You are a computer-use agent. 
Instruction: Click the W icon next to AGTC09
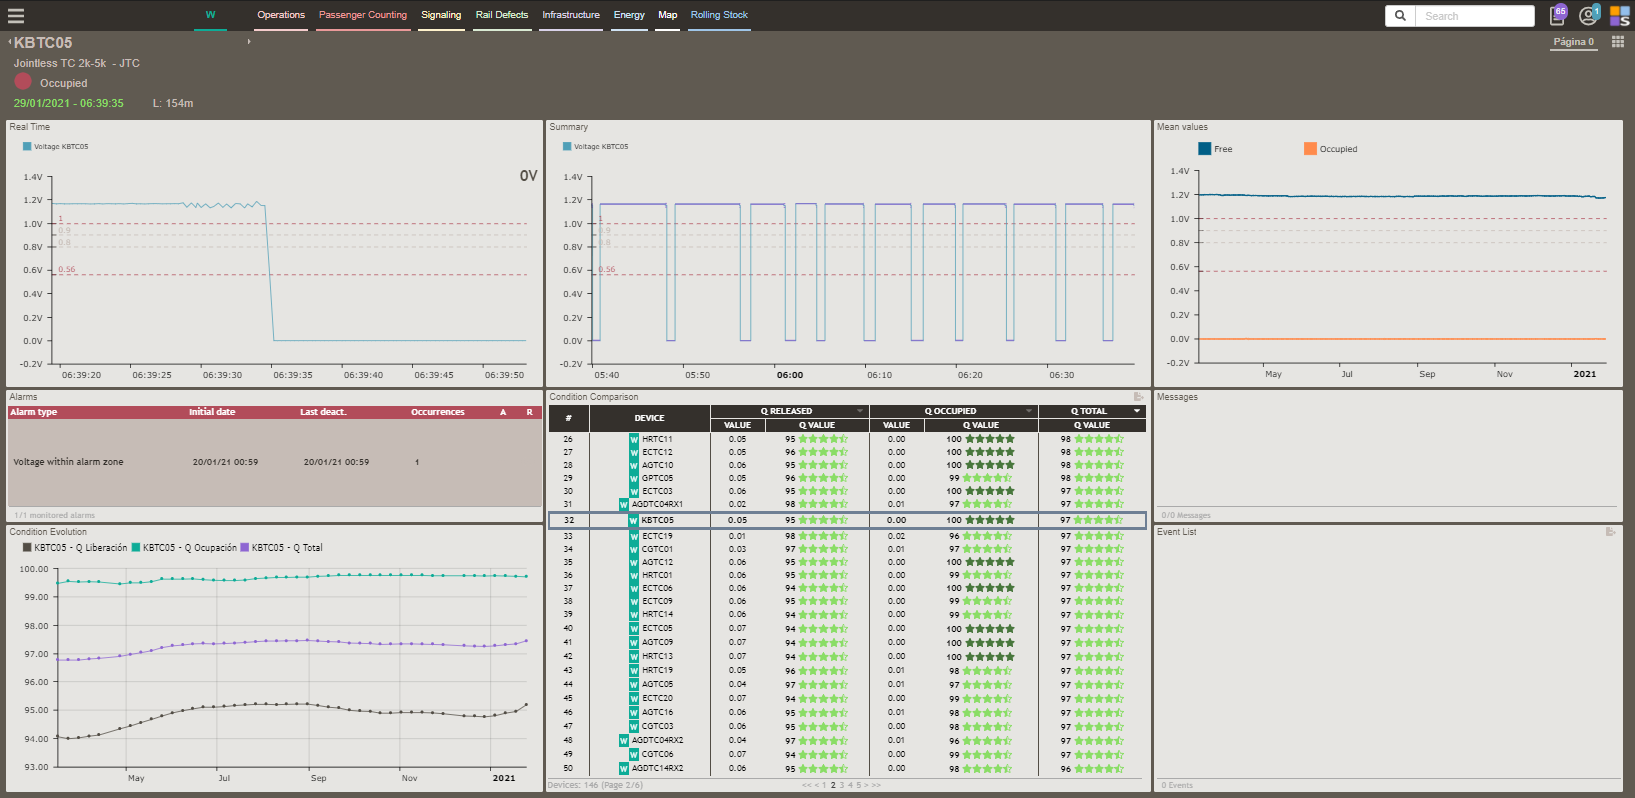634,642
